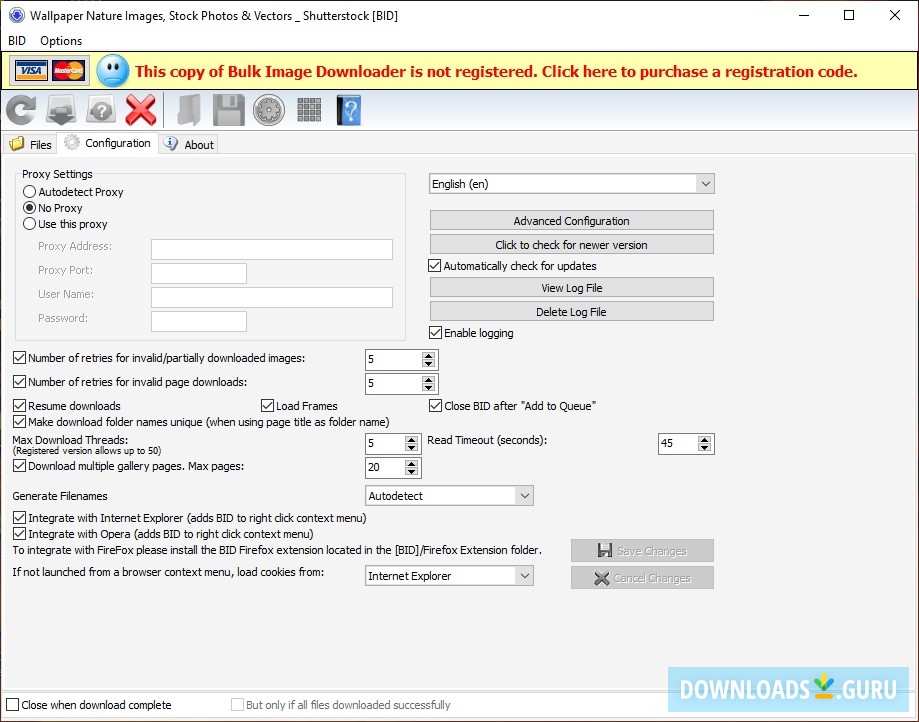Switch to the Files tab
This screenshot has height=722, width=919.
[x=31, y=144]
